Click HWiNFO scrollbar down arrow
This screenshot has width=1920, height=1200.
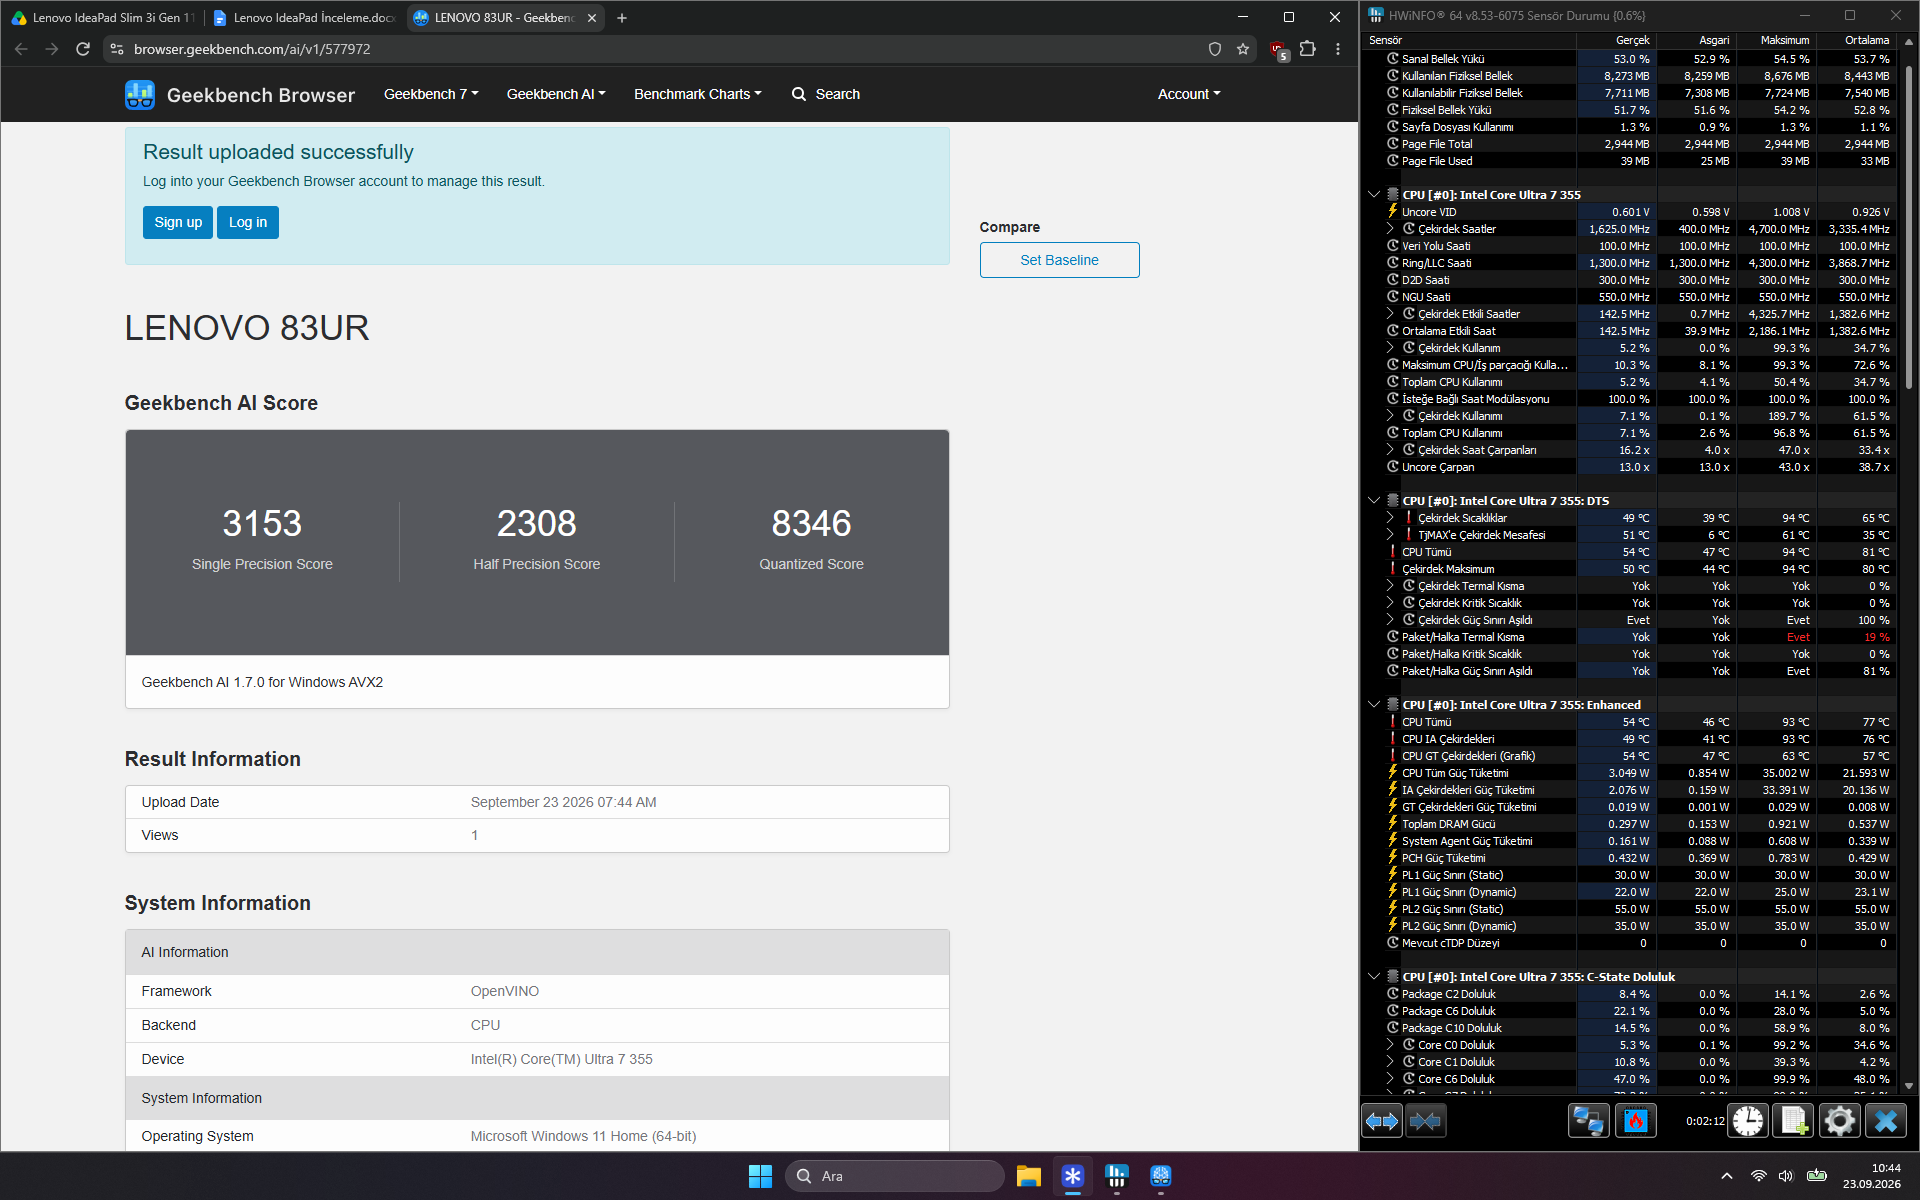point(1908,1085)
